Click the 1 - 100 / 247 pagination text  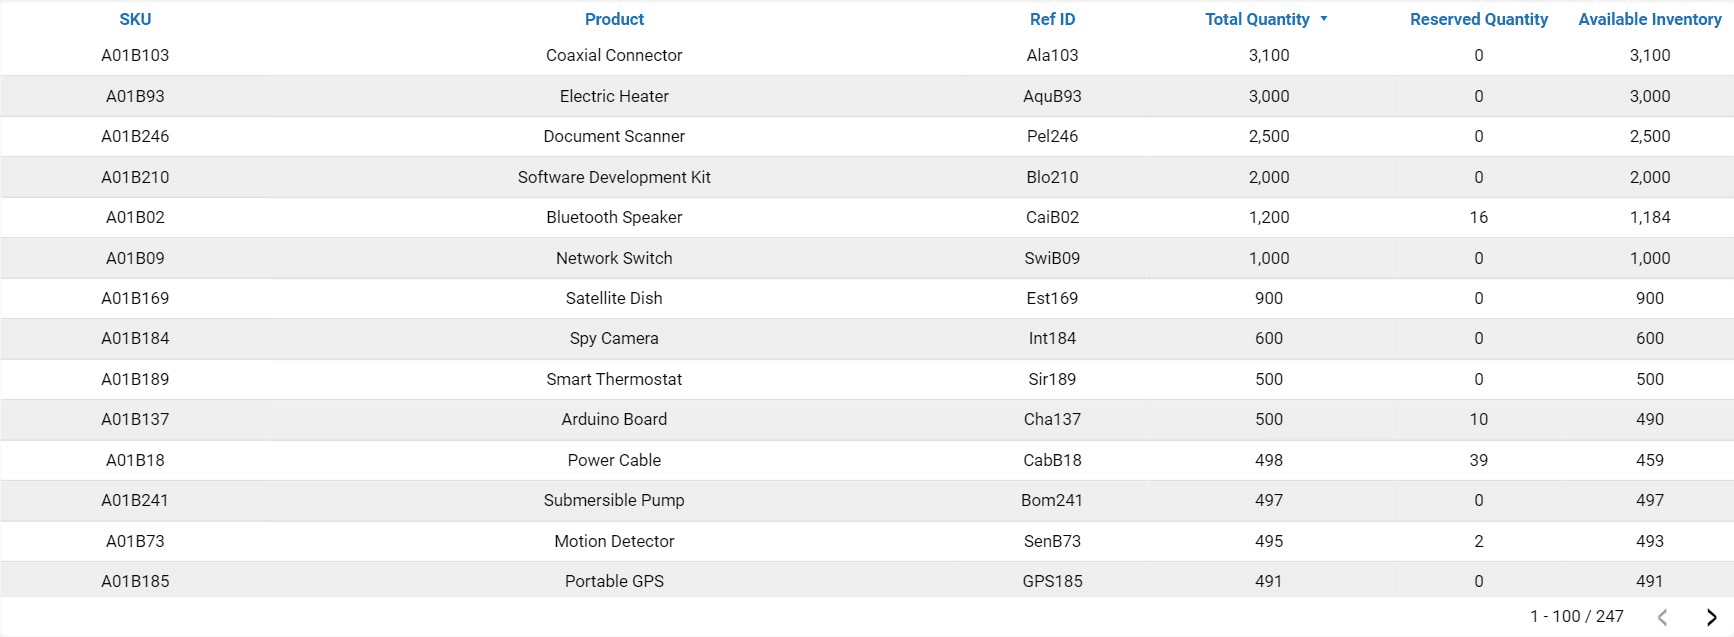pyautogui.click(x=1576, y=617)
